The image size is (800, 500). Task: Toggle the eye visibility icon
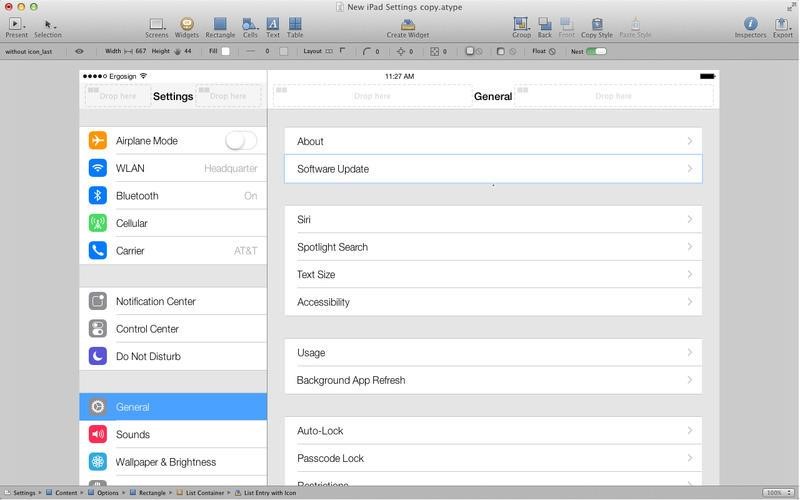coord(80,51)
